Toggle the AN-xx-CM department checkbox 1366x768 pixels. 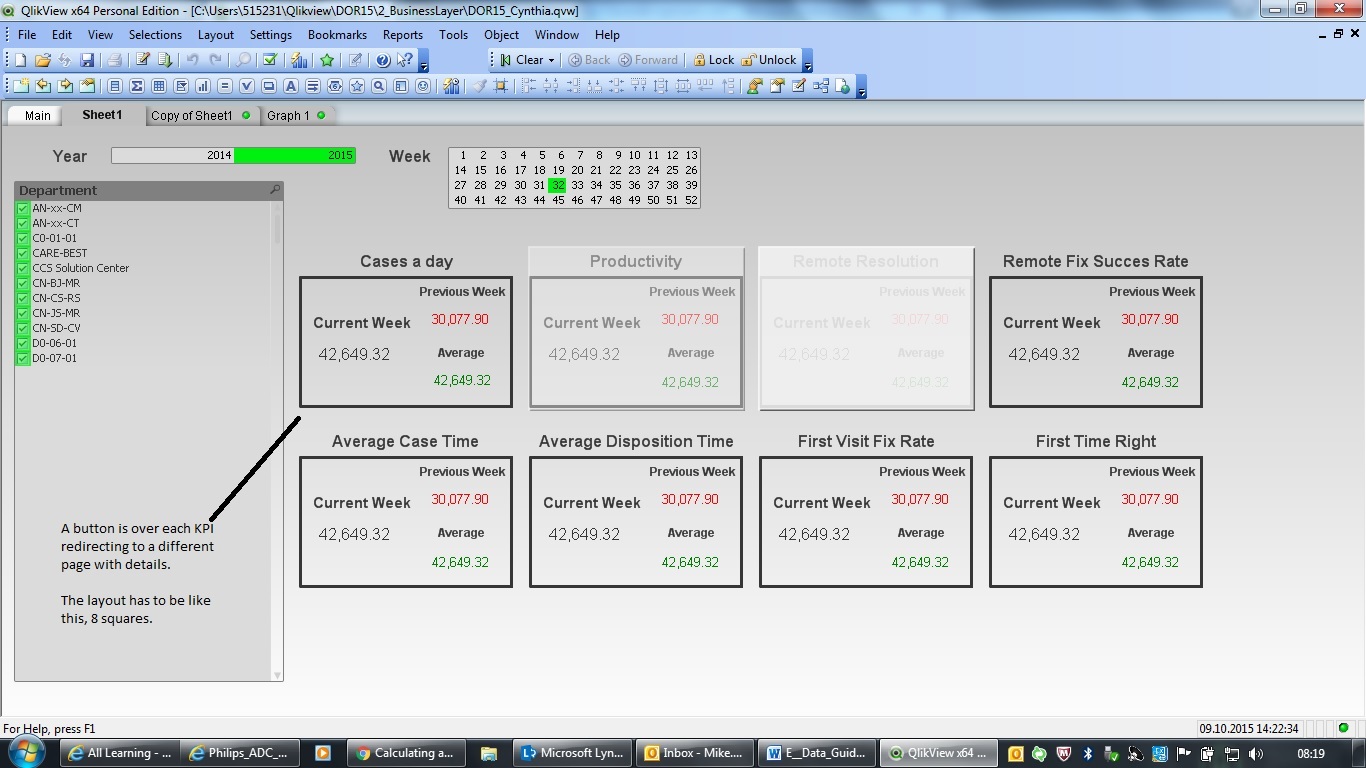pyautogui.click(x=23, y=208)
